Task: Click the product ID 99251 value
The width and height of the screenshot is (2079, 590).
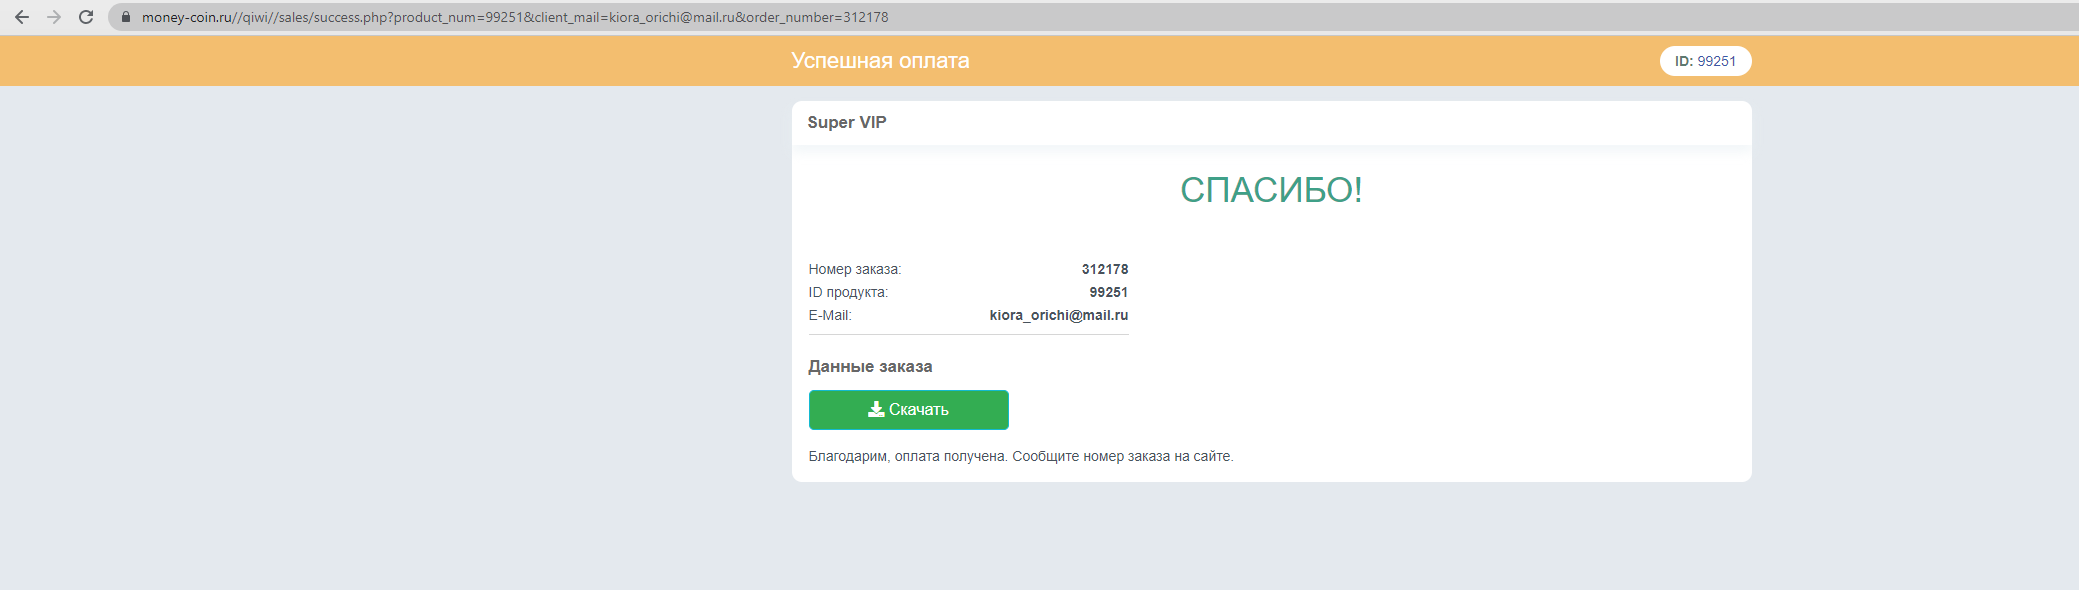Action: point(1108,292)
